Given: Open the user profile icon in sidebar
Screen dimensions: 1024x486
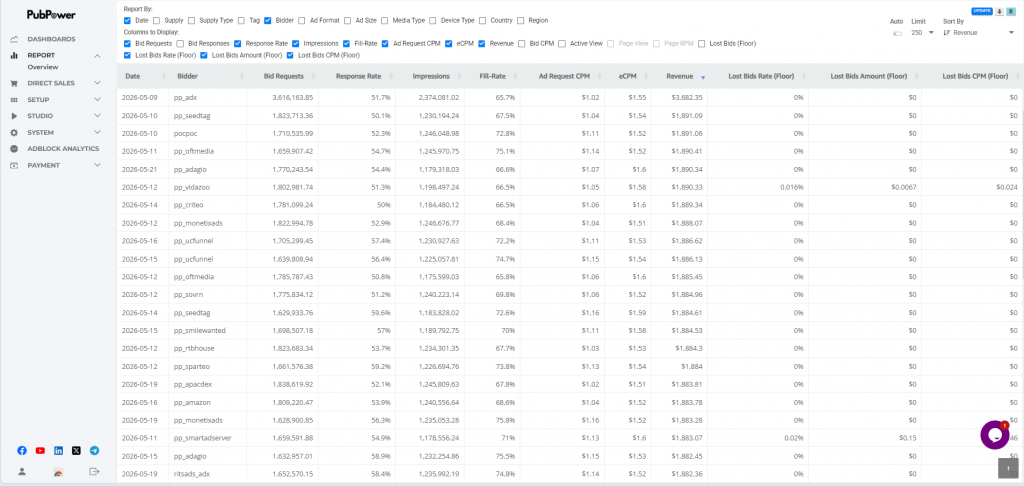Looking at the screenshot, I should click(22, 472).
